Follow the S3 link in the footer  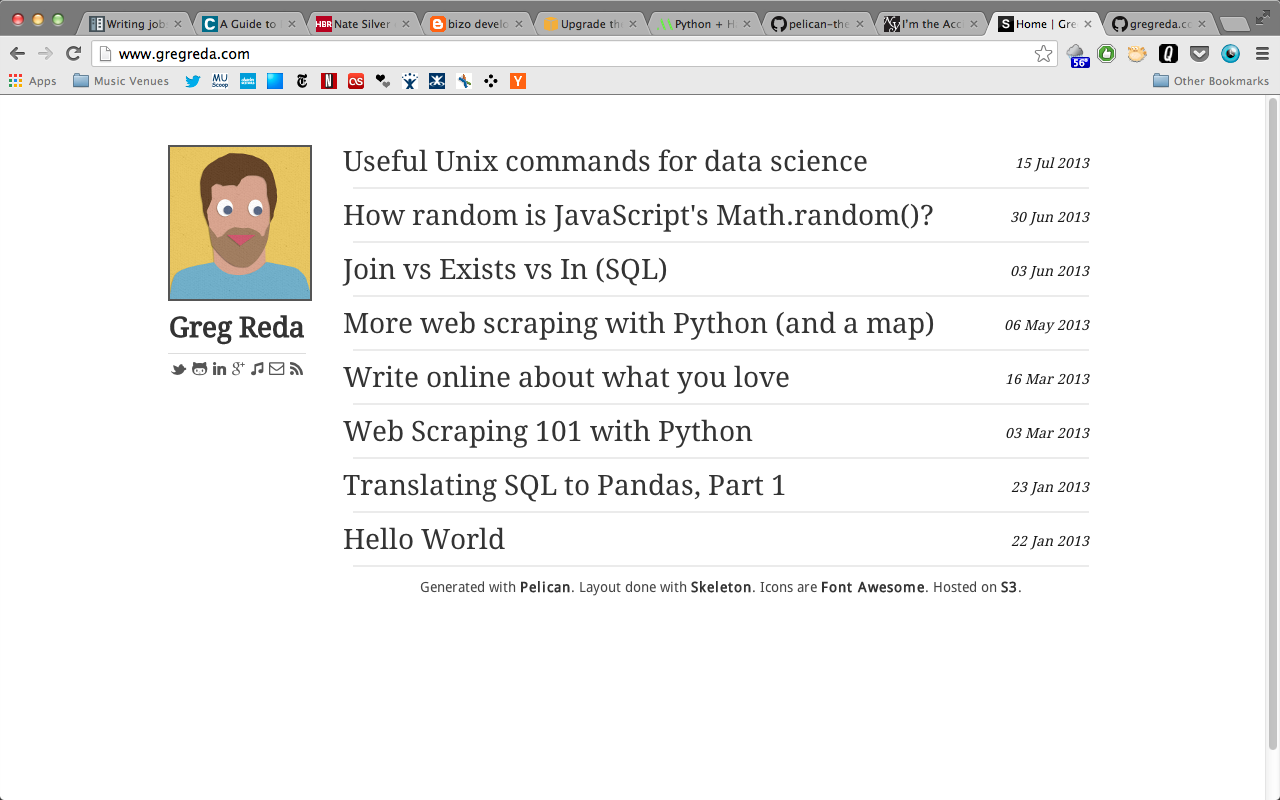(1009, 588)
